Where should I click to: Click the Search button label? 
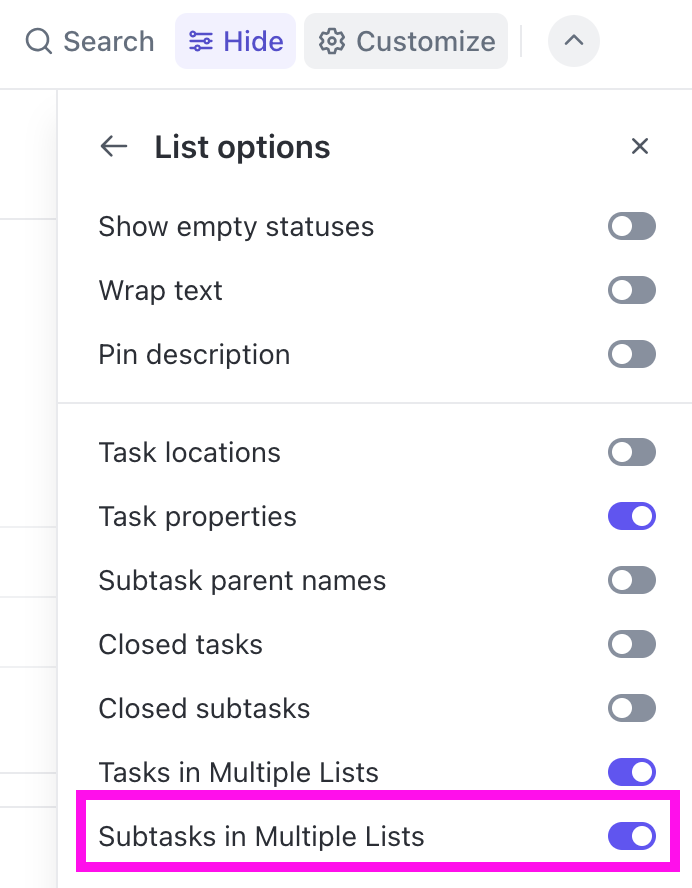(109, 42)
